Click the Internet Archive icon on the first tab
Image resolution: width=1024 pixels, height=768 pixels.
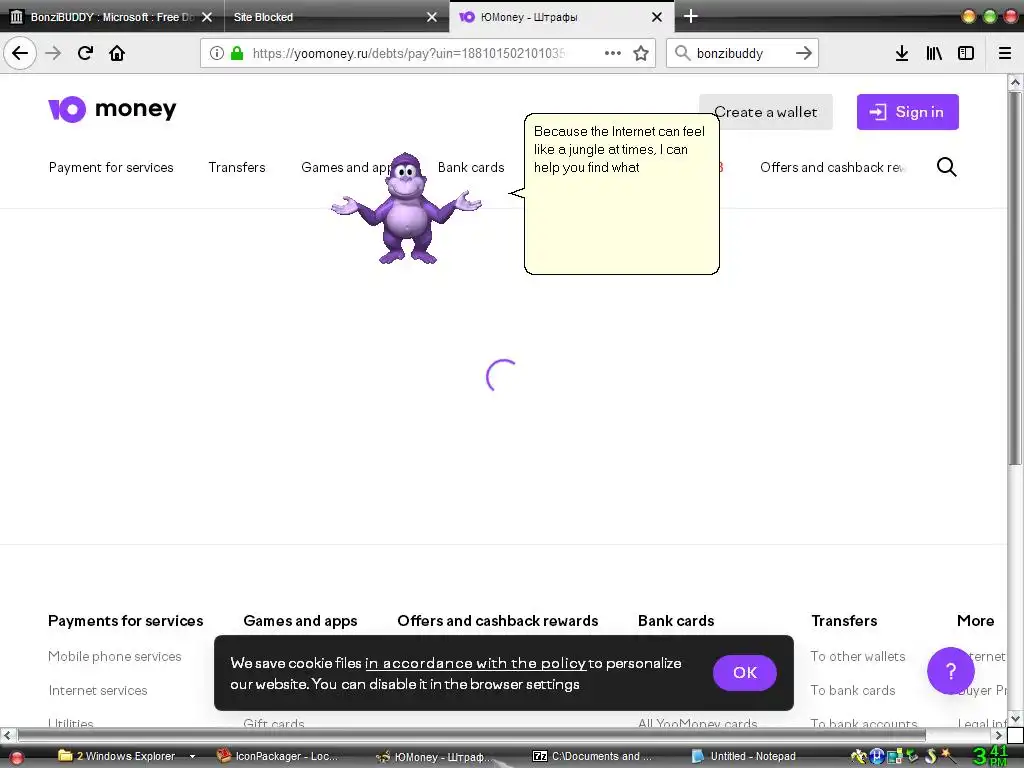(x=17, y=17)
